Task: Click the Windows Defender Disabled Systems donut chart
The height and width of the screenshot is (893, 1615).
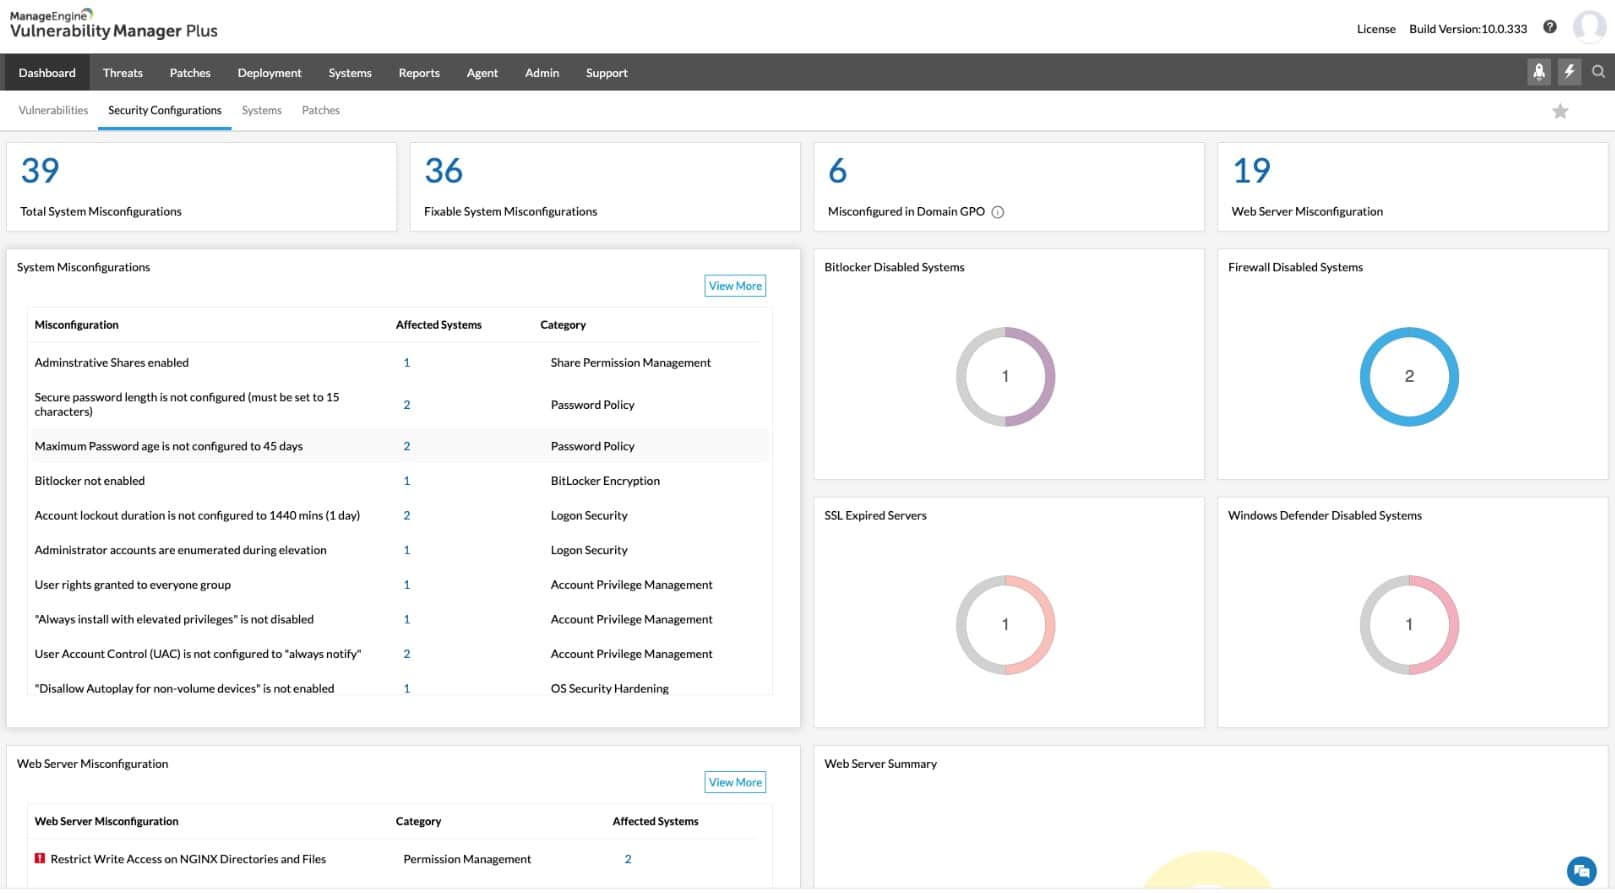Action: (x=1409, y=624)
